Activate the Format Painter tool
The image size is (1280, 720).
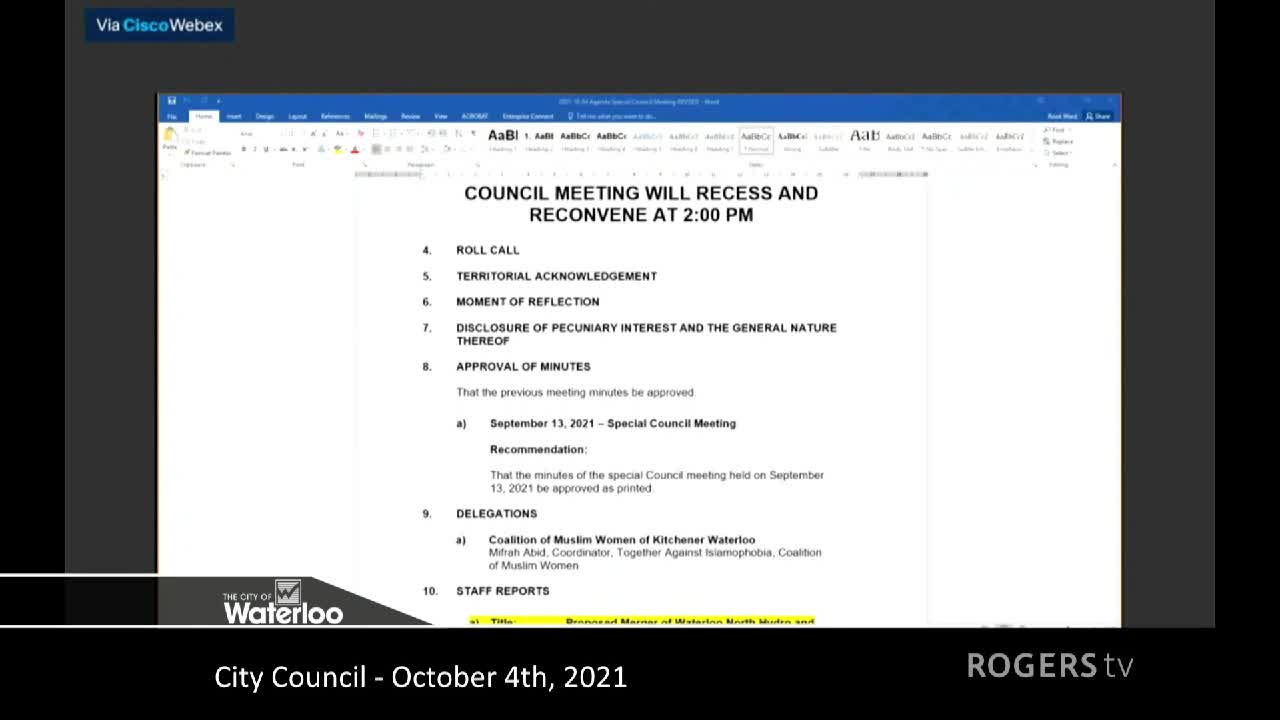[207, 153]
